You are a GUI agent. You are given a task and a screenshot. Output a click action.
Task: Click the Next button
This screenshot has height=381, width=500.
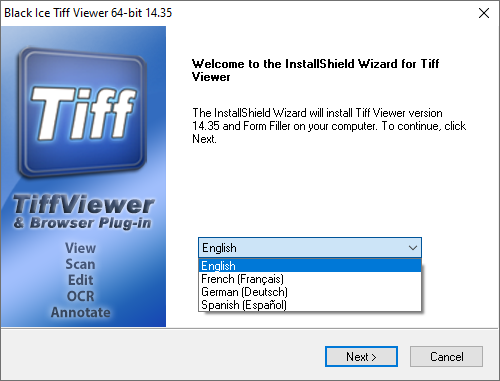click(x=361, y=357)
